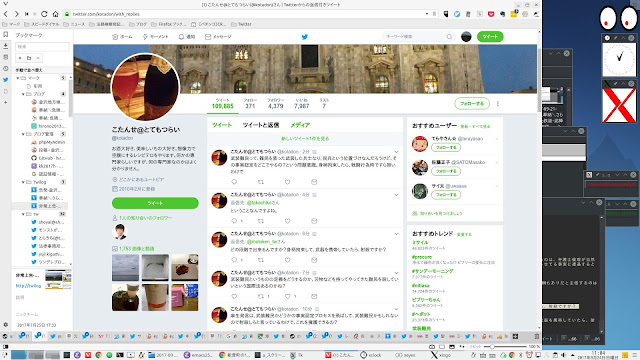This screenshot has width=640, height=360.
Task: Open モーメント (Moments) in Twitter nav
Action: click(155, 37)
